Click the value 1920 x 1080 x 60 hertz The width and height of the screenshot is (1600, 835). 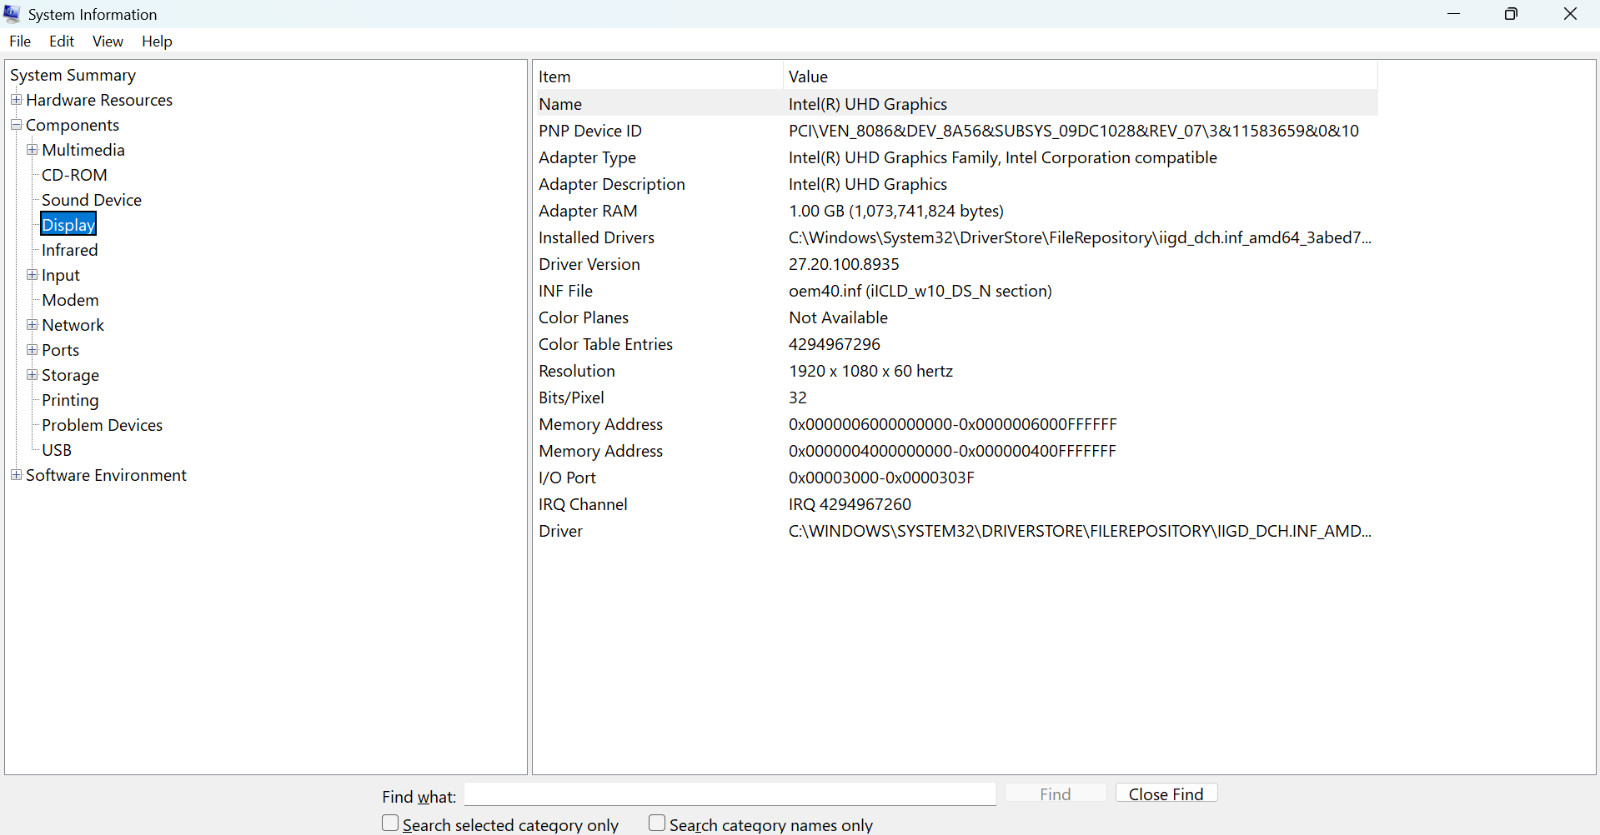tap(871, 371)
